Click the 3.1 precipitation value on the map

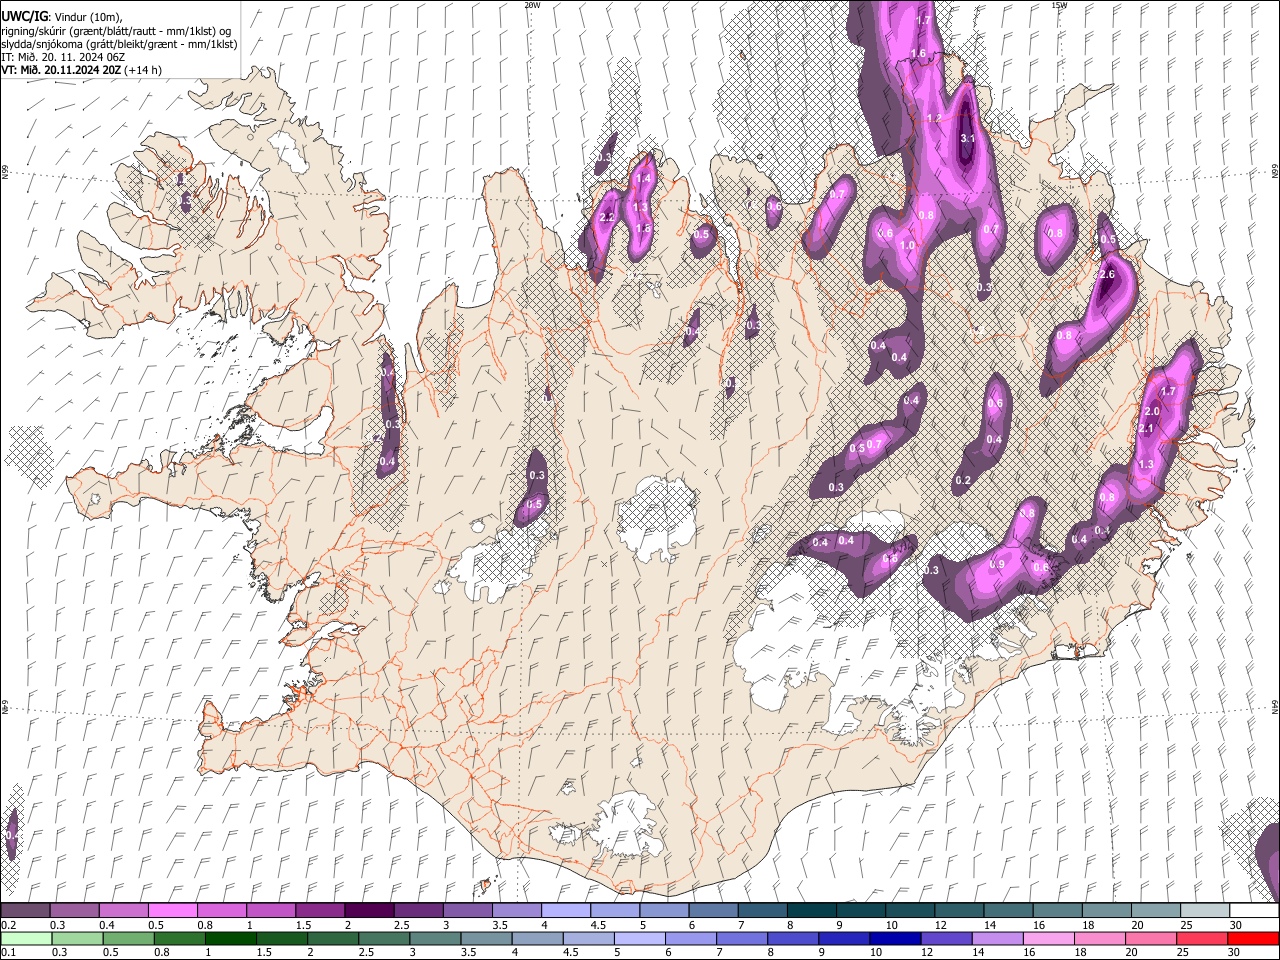967,138
